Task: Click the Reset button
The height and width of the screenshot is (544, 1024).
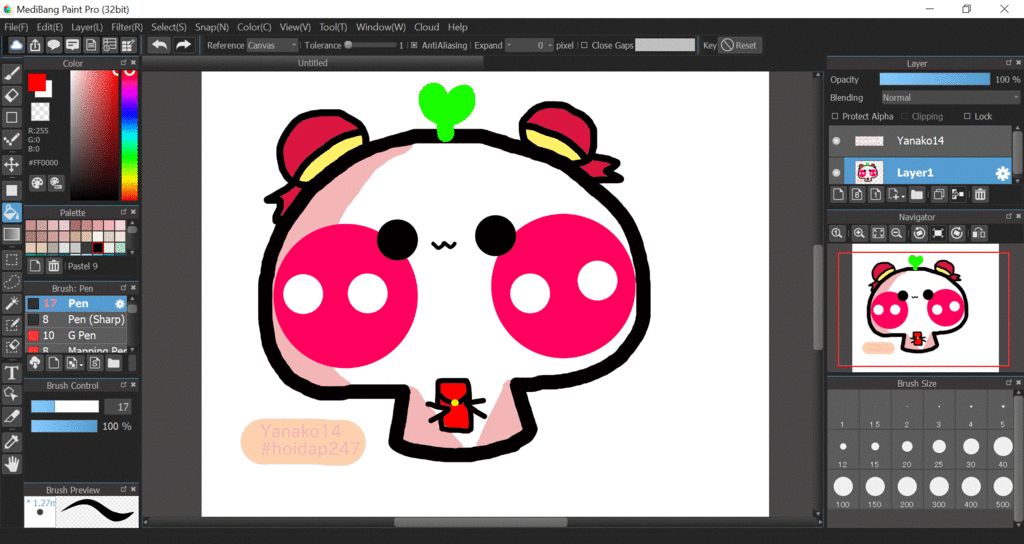Action: click(739, 45)
